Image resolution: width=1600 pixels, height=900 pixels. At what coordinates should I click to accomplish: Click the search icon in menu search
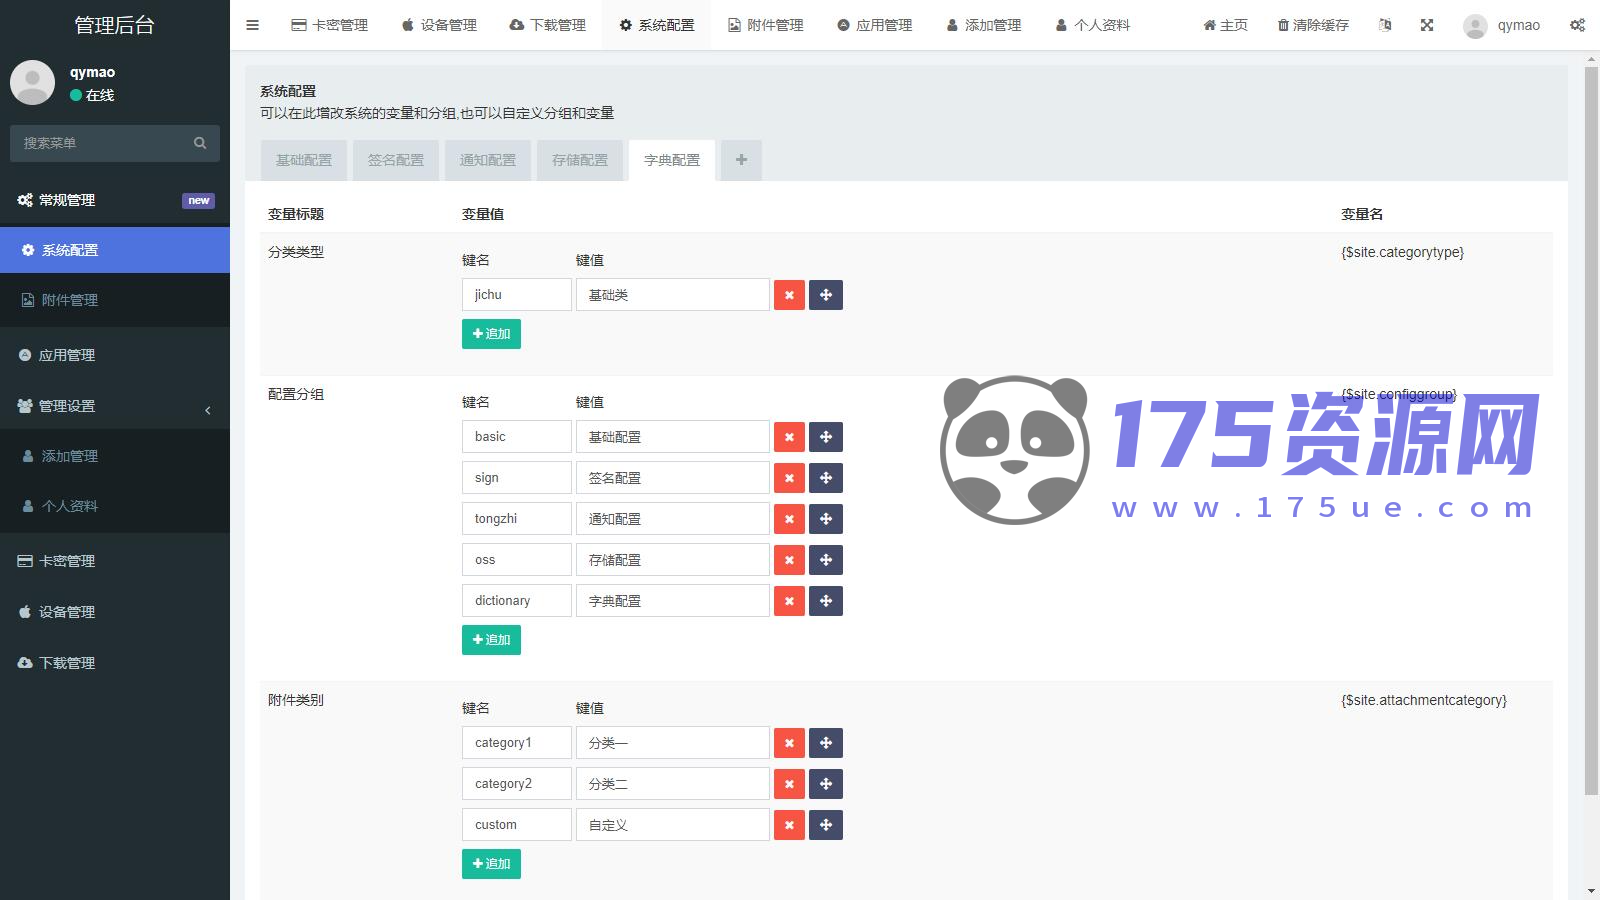(200, 143)
